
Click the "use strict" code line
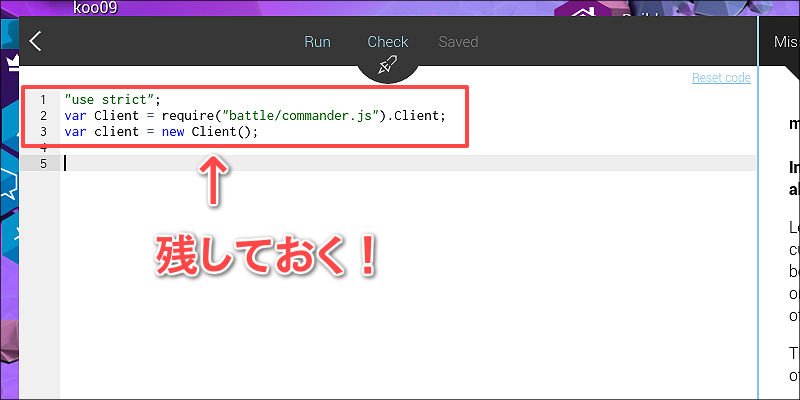113,99
